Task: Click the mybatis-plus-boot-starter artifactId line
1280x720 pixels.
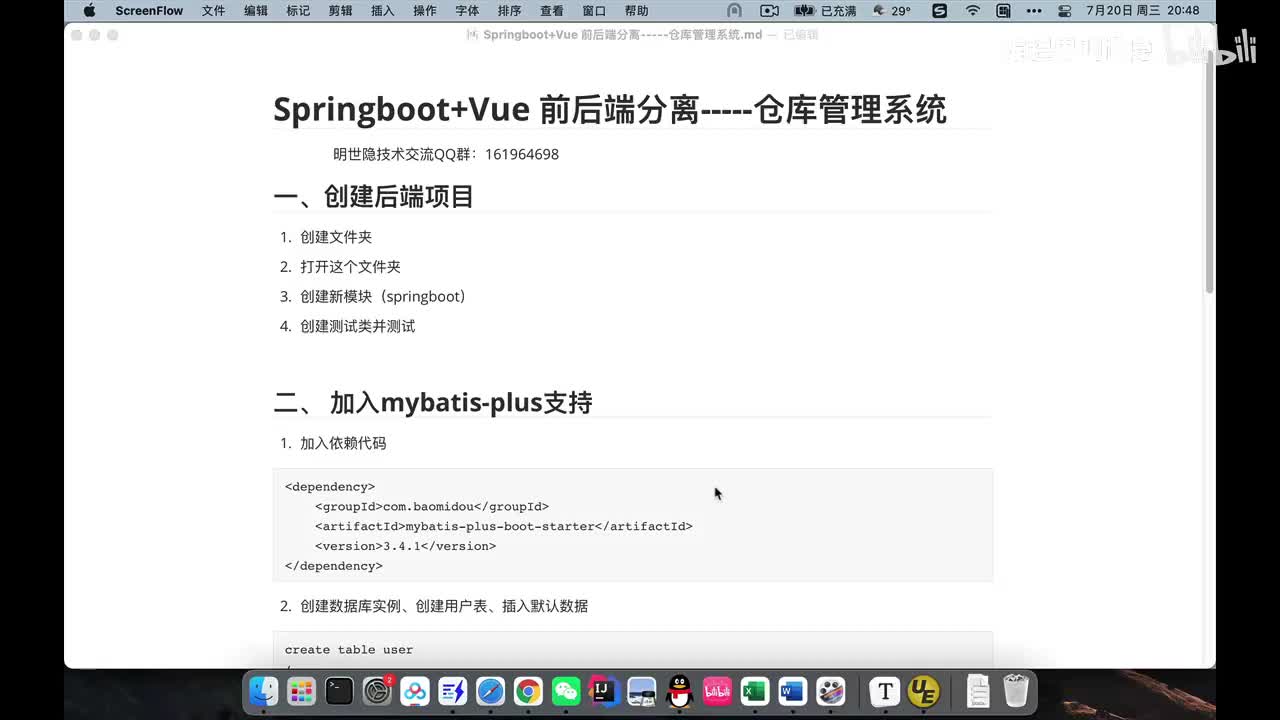Action: [504, 526]
